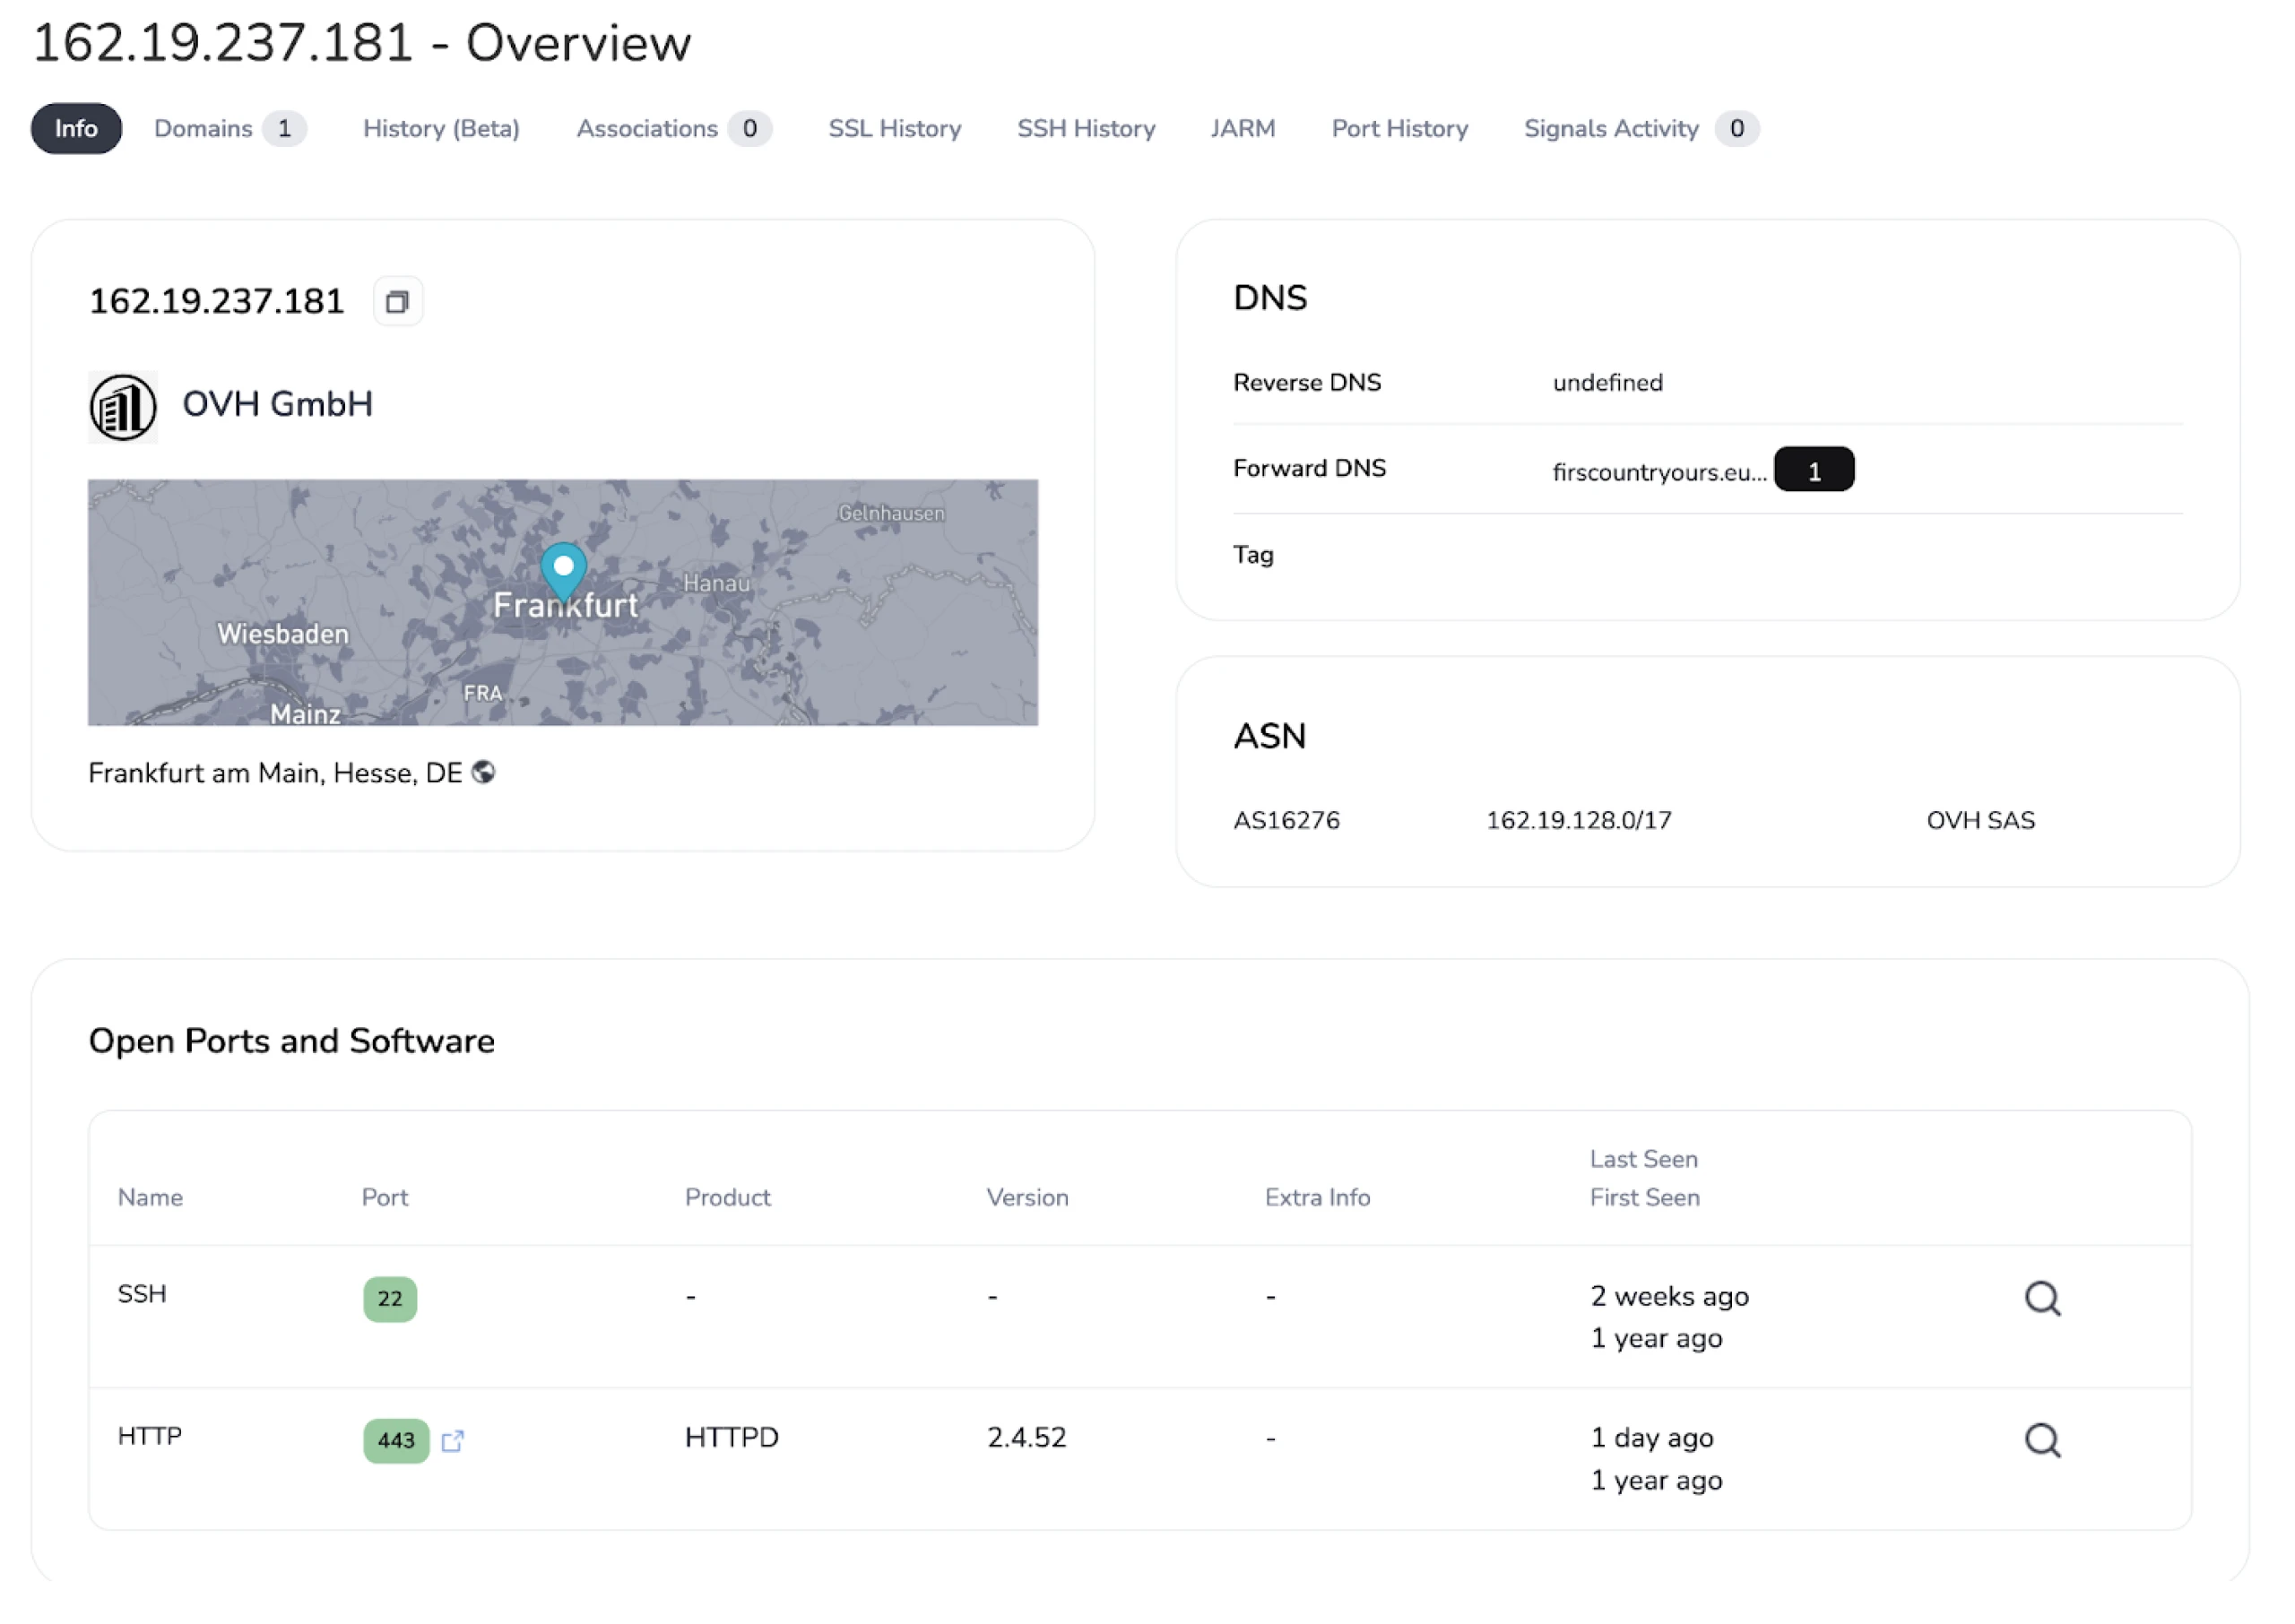Click the search icon for SSH port row
The height and width of the screenshot is (1624, 2295).
pyautogui.click(x=2044, y=1297)
